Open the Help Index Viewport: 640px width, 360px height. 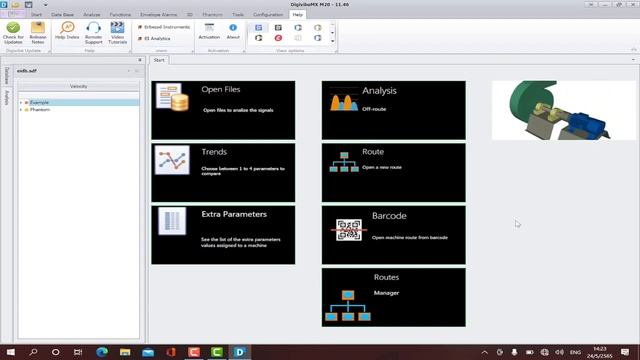[67, 31]
